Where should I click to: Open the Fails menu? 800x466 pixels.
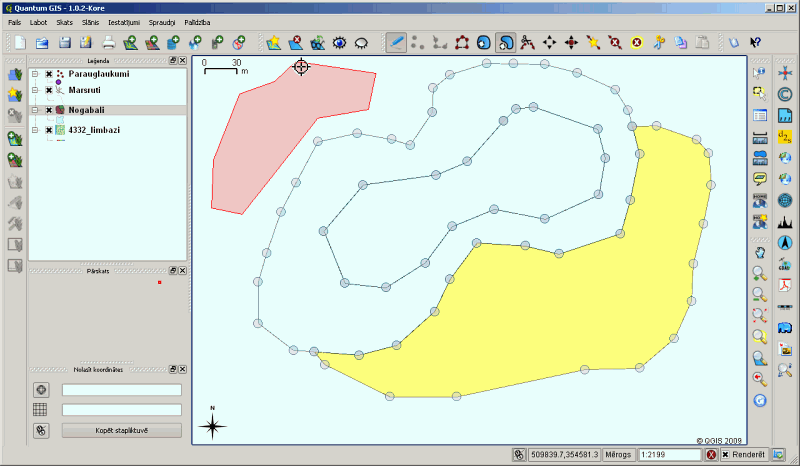coord(15,22)
